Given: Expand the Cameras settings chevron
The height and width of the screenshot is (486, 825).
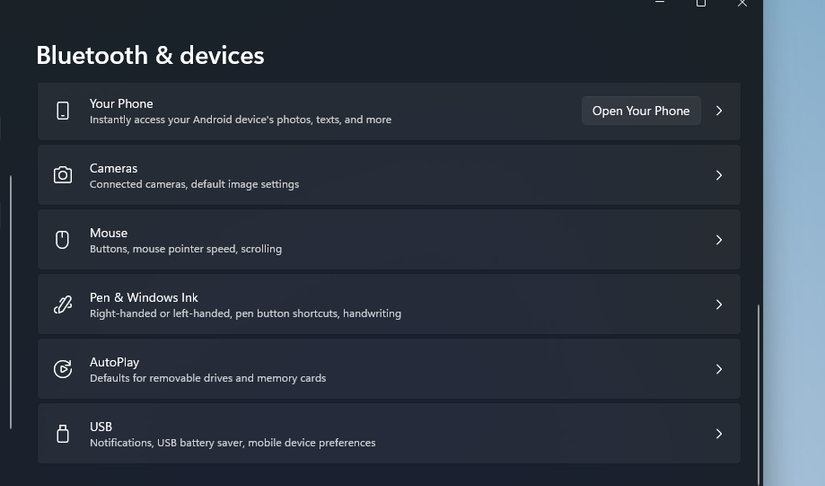Looking at the screenshot, I should (719, 175).
